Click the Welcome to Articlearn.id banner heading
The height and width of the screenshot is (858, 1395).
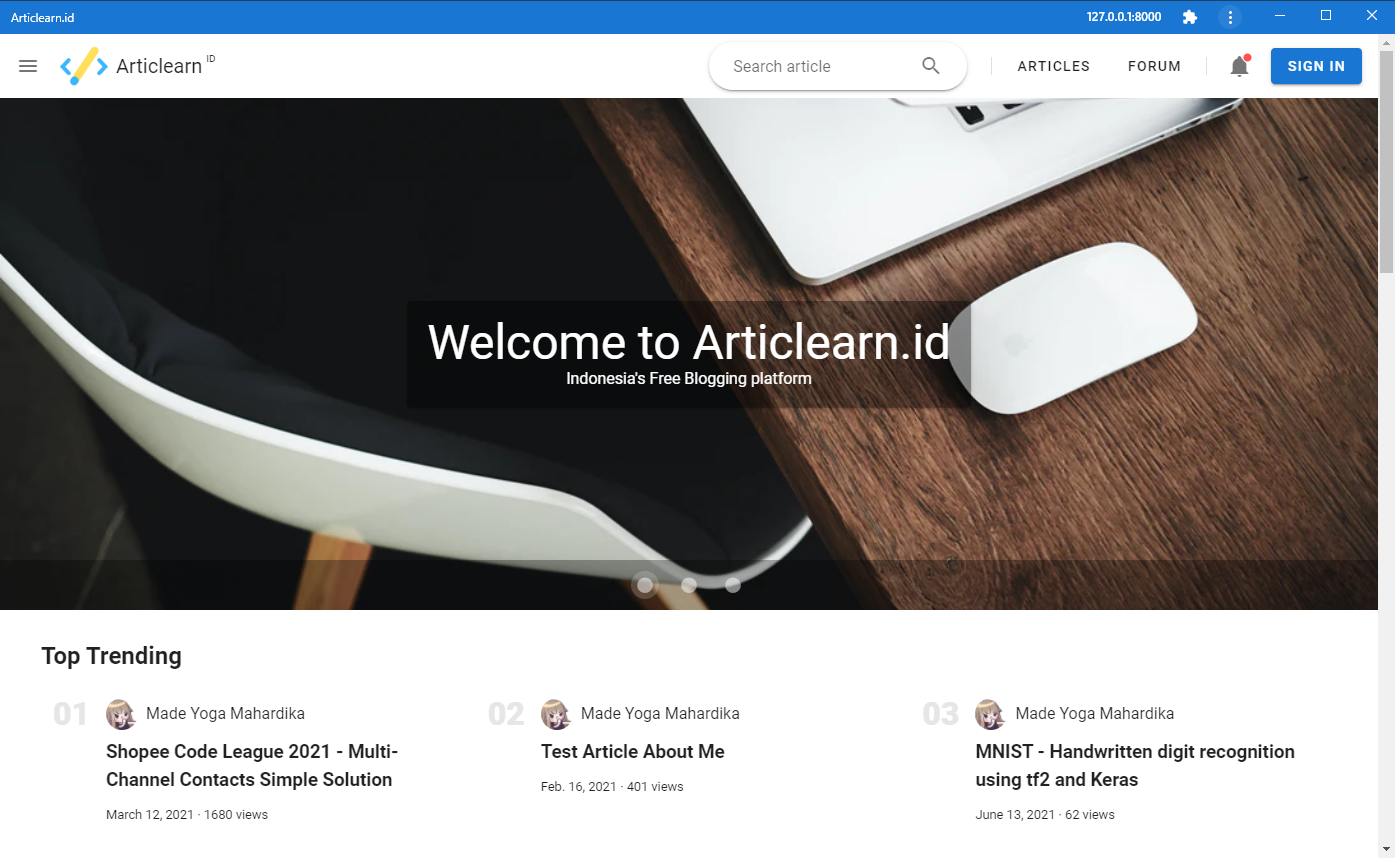click(x=689, y=342)
